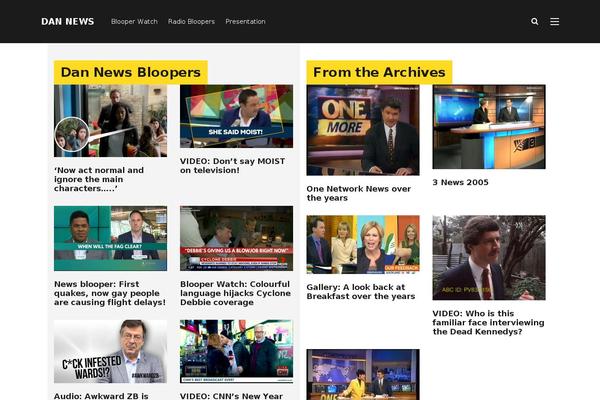Viewport: 600px width, 400px height.
Task: Open newsroom thumbnail with presenter in yellow jacket
Action: [363, 374]
